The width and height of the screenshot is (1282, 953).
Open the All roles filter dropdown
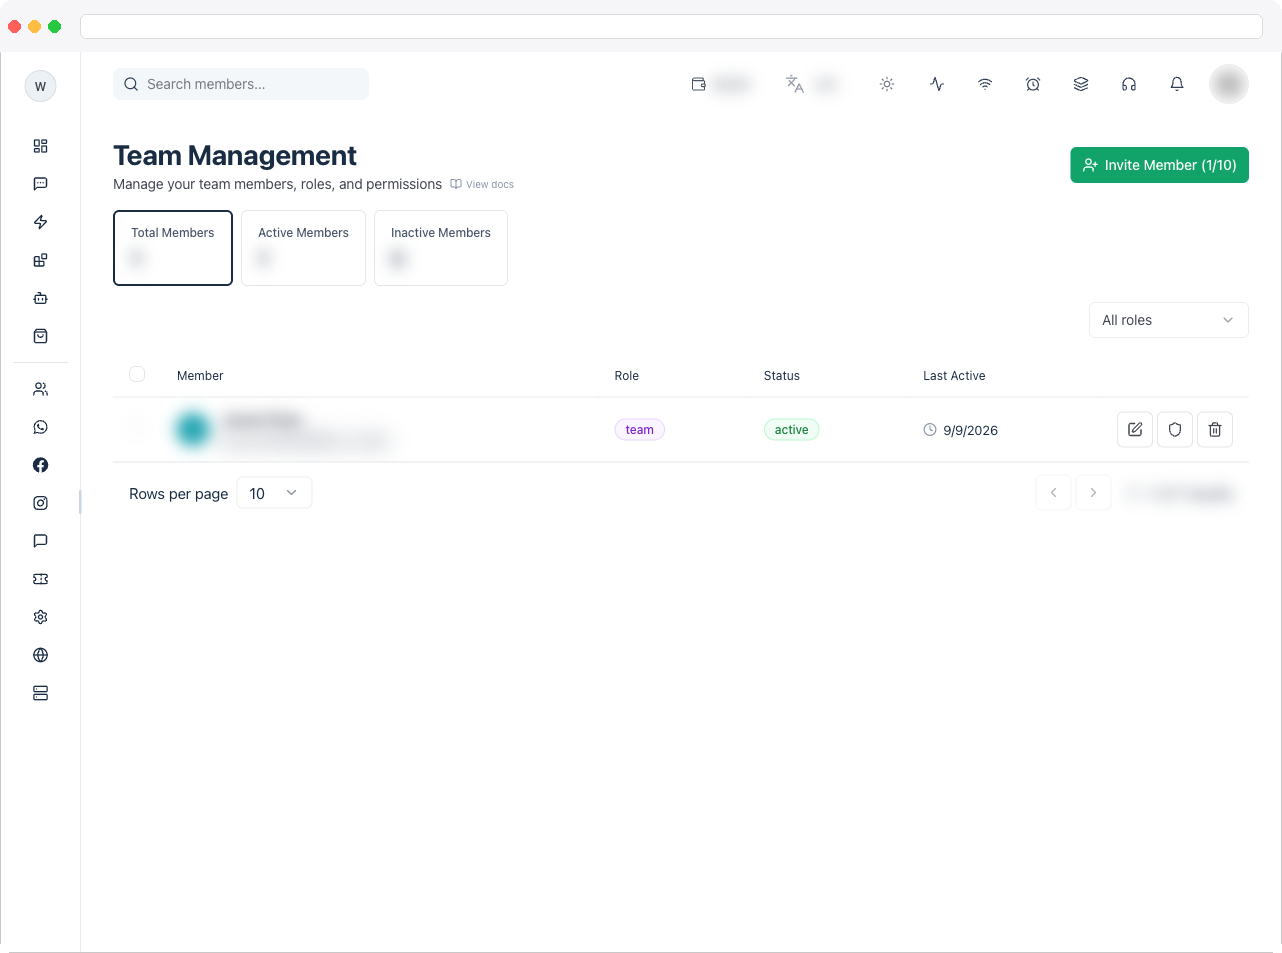pos(1168,320)
